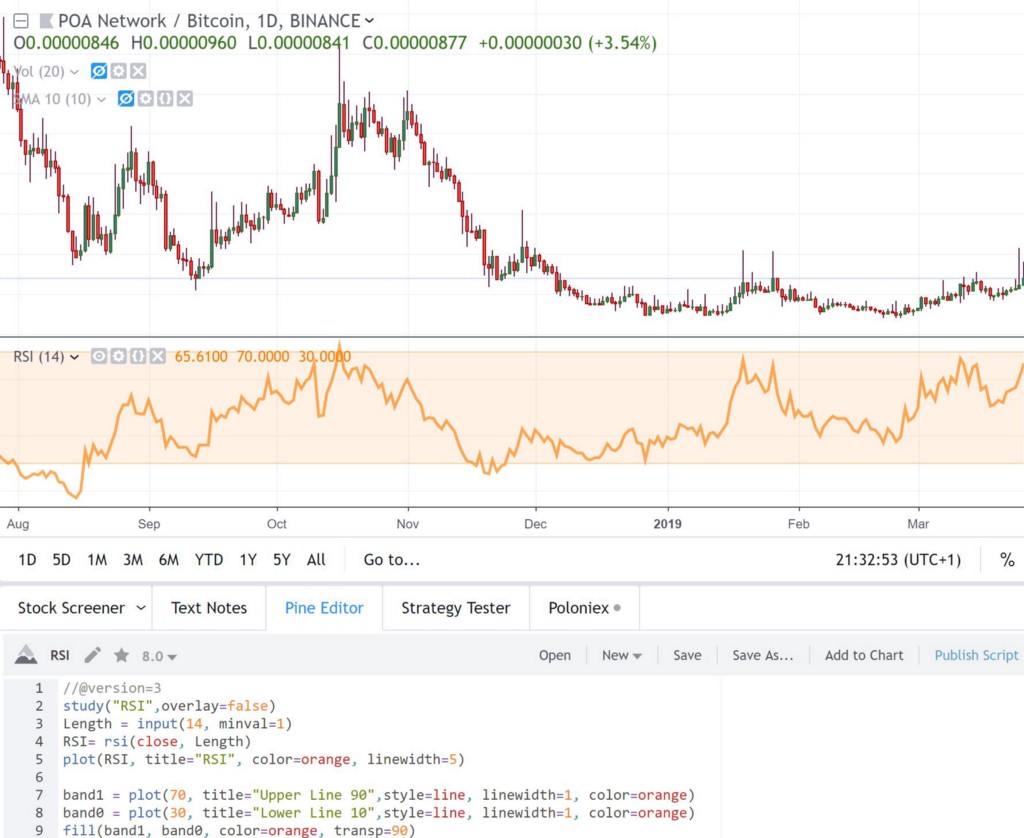Open the script version 8.0 dropdown
1024x838 pixels.
(x=159, y=656)
